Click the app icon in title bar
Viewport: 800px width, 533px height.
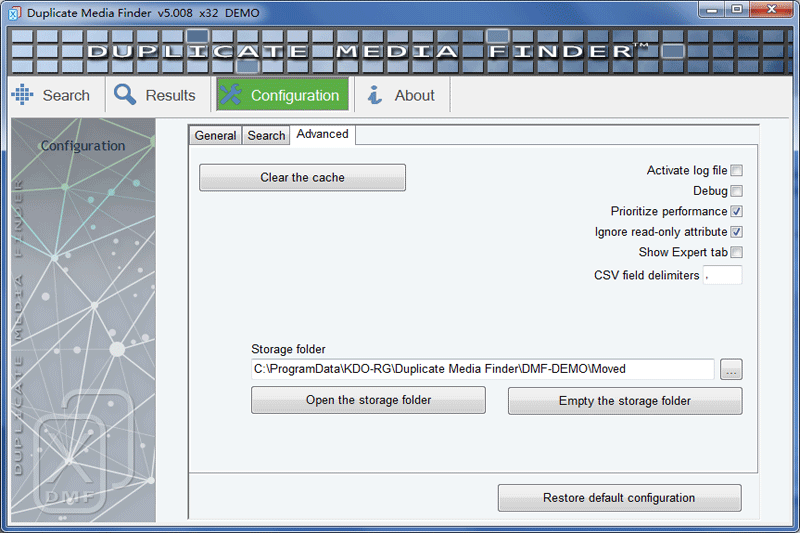click(x=14, y=13)
